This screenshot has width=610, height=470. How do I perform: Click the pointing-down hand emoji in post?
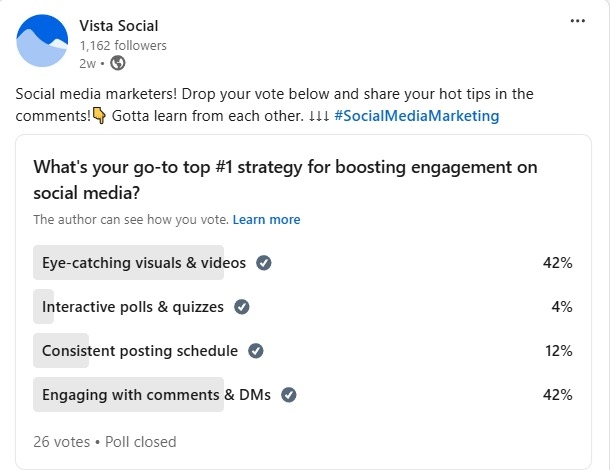(99, 116)
